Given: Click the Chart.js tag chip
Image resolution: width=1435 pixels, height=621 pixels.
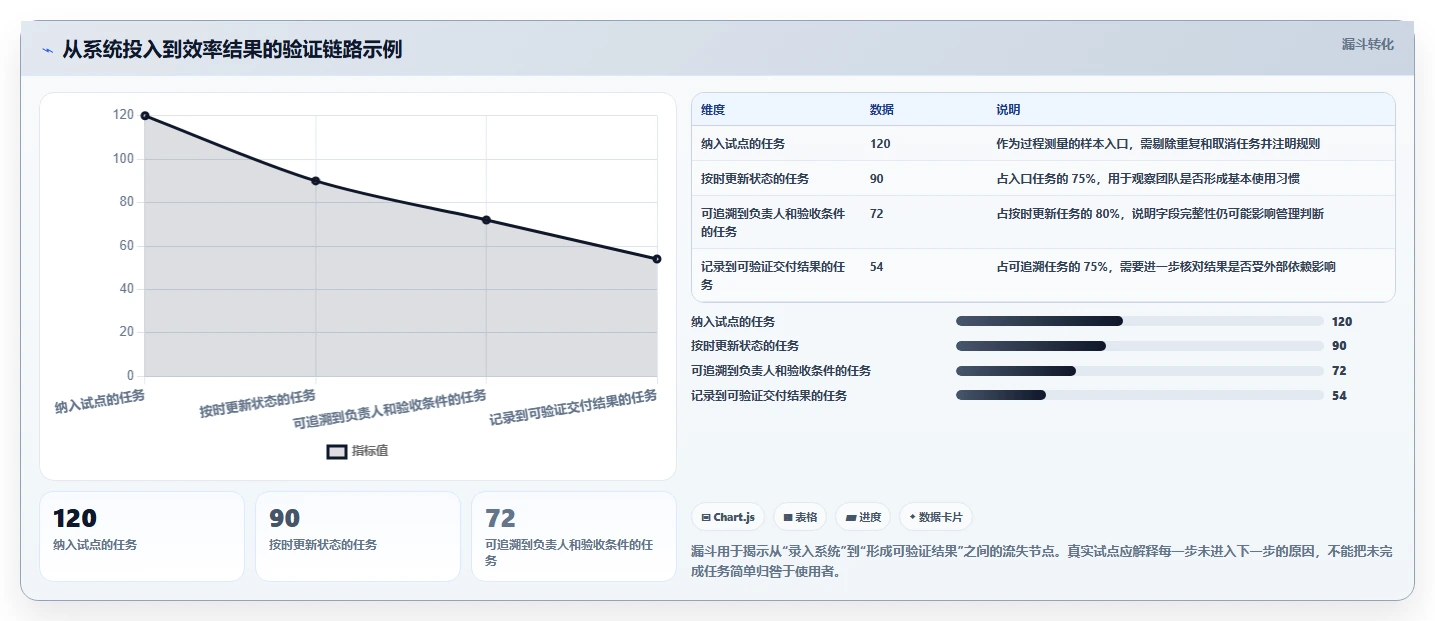Looking at the screenshot, I should tap(728, 517).
